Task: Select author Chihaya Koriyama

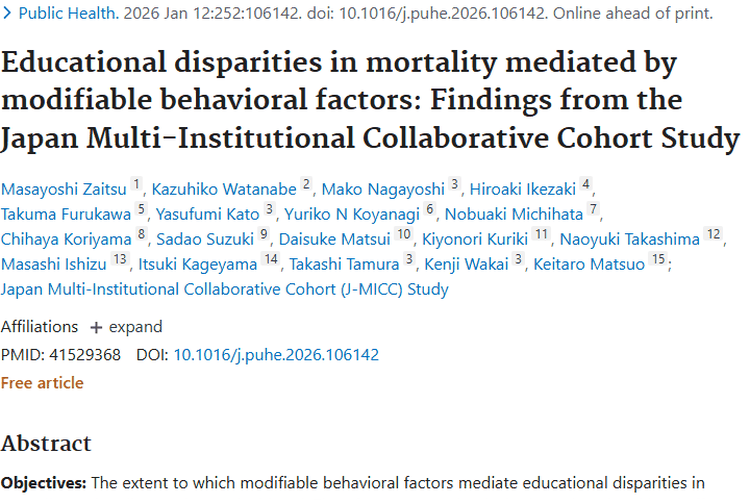Action: [66, 238]
